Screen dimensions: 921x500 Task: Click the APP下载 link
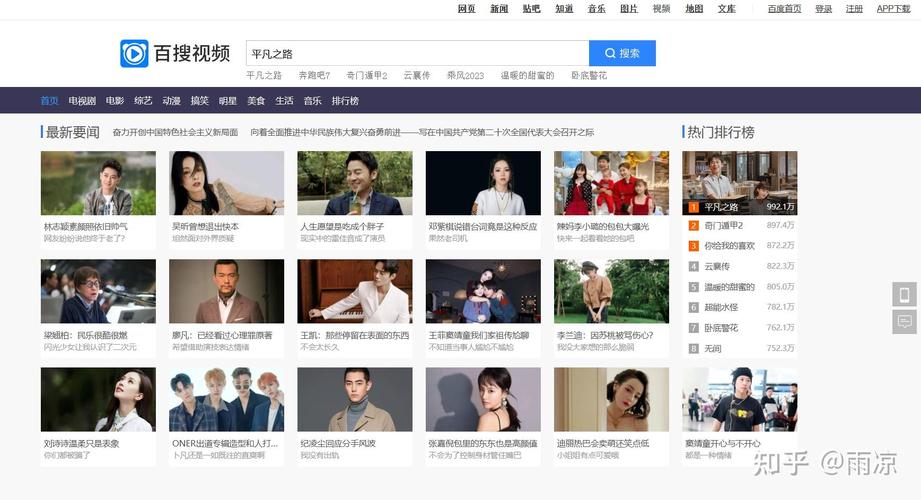893,8
